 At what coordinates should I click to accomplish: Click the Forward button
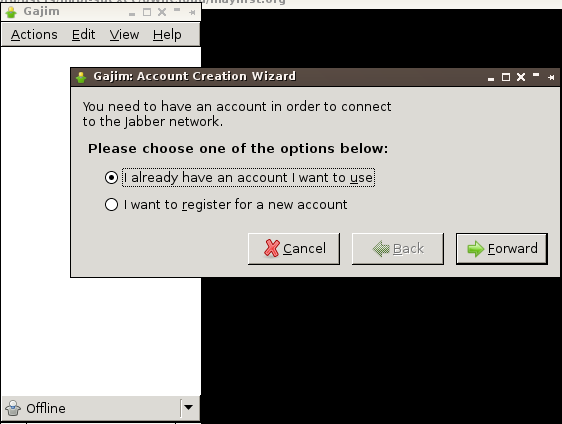click(502, 249)
